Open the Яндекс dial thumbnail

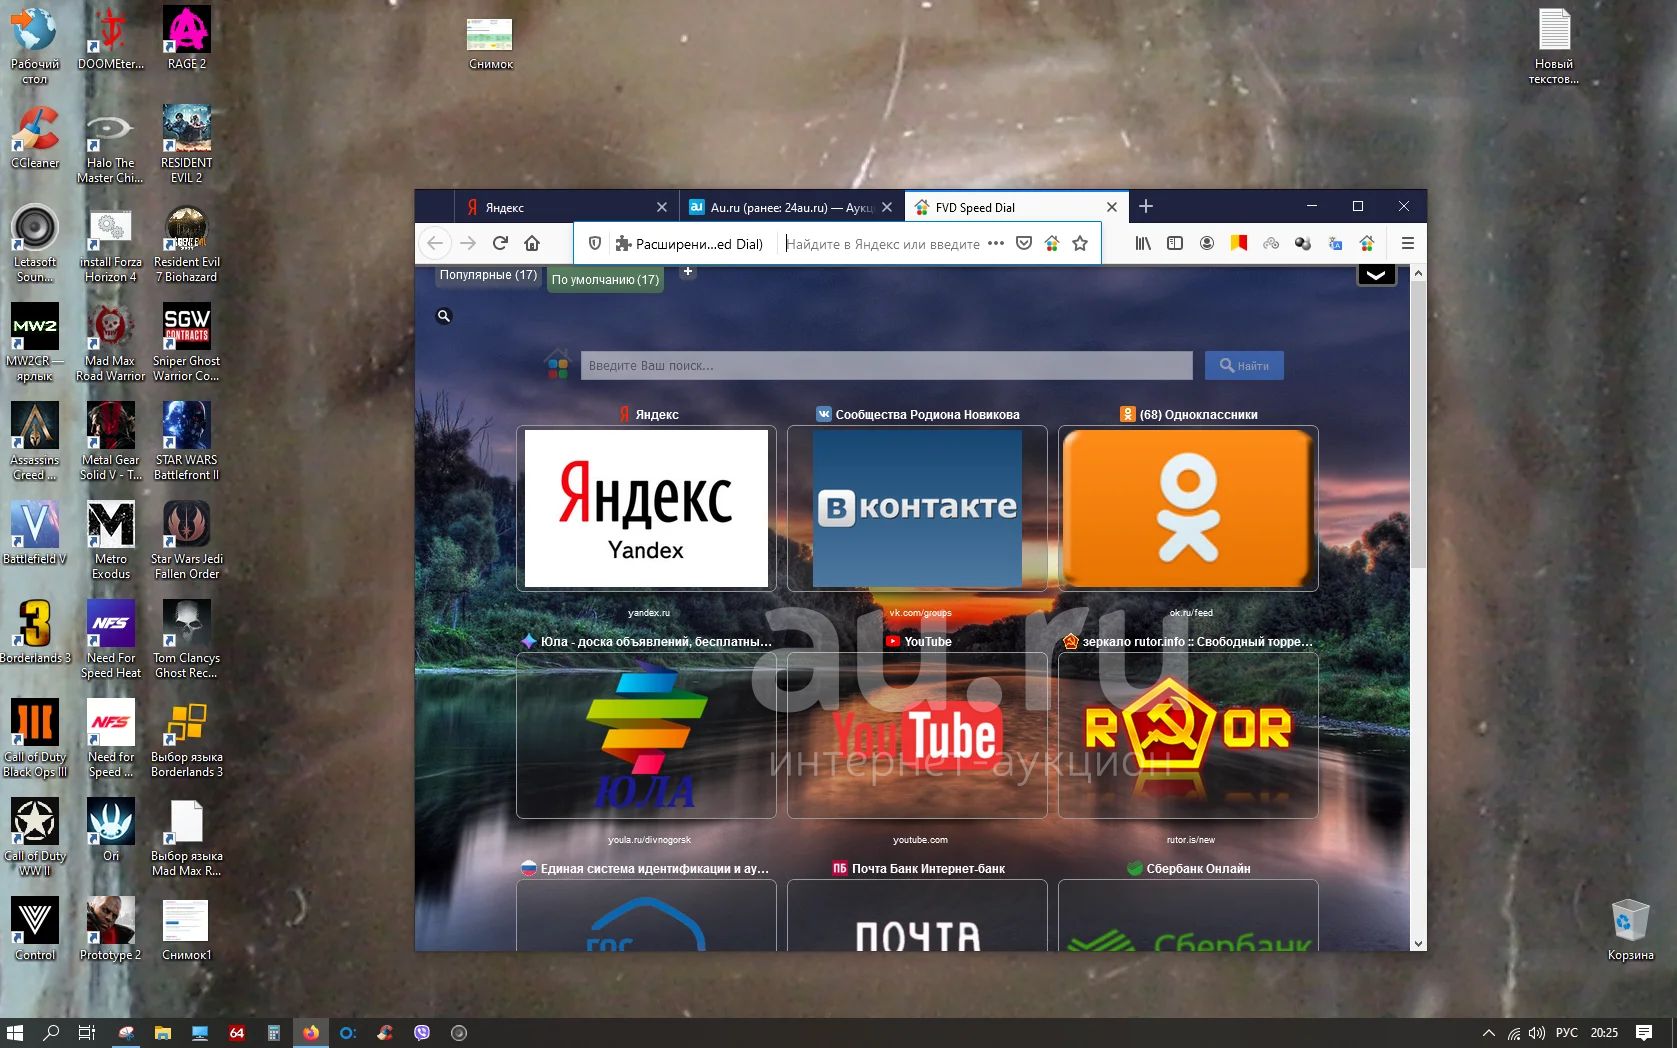point(646,508)
